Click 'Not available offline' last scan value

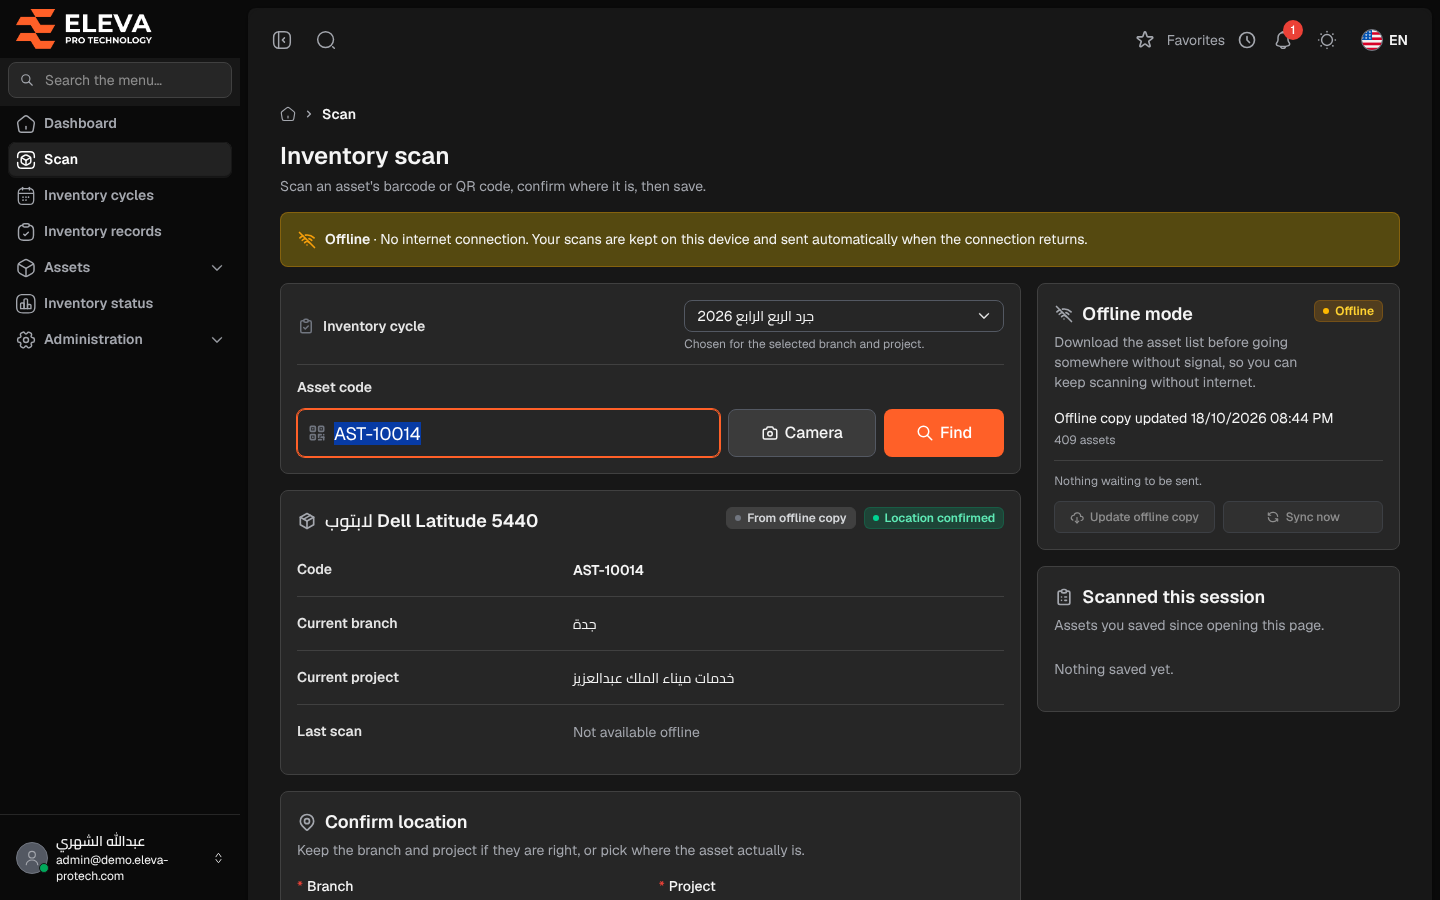pos(636,732)
